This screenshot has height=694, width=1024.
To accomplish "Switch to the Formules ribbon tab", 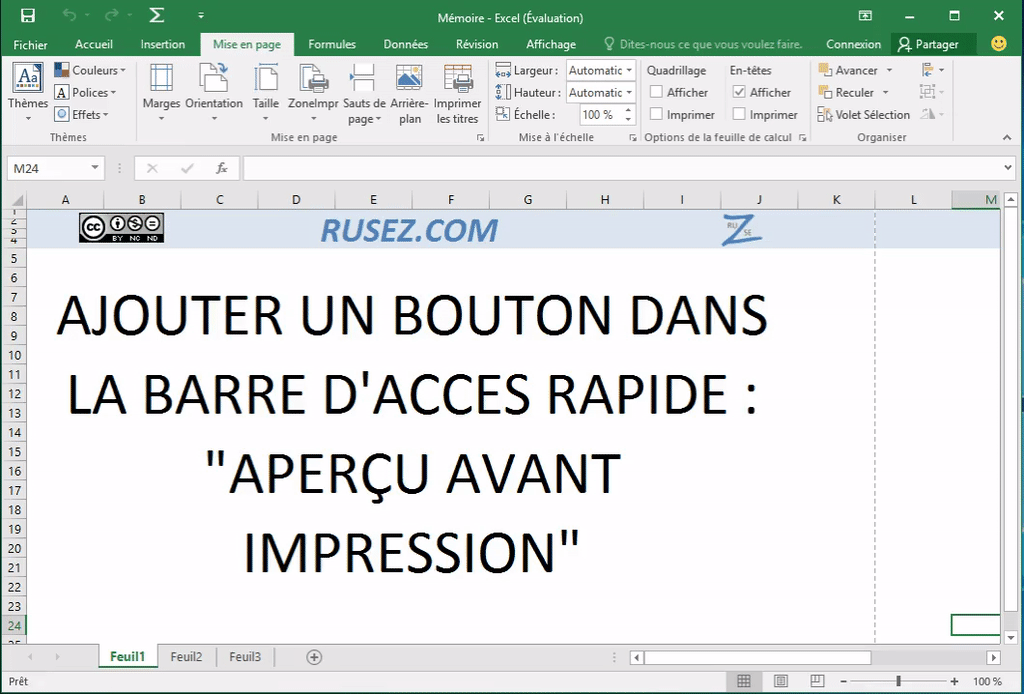I will 332,44.
